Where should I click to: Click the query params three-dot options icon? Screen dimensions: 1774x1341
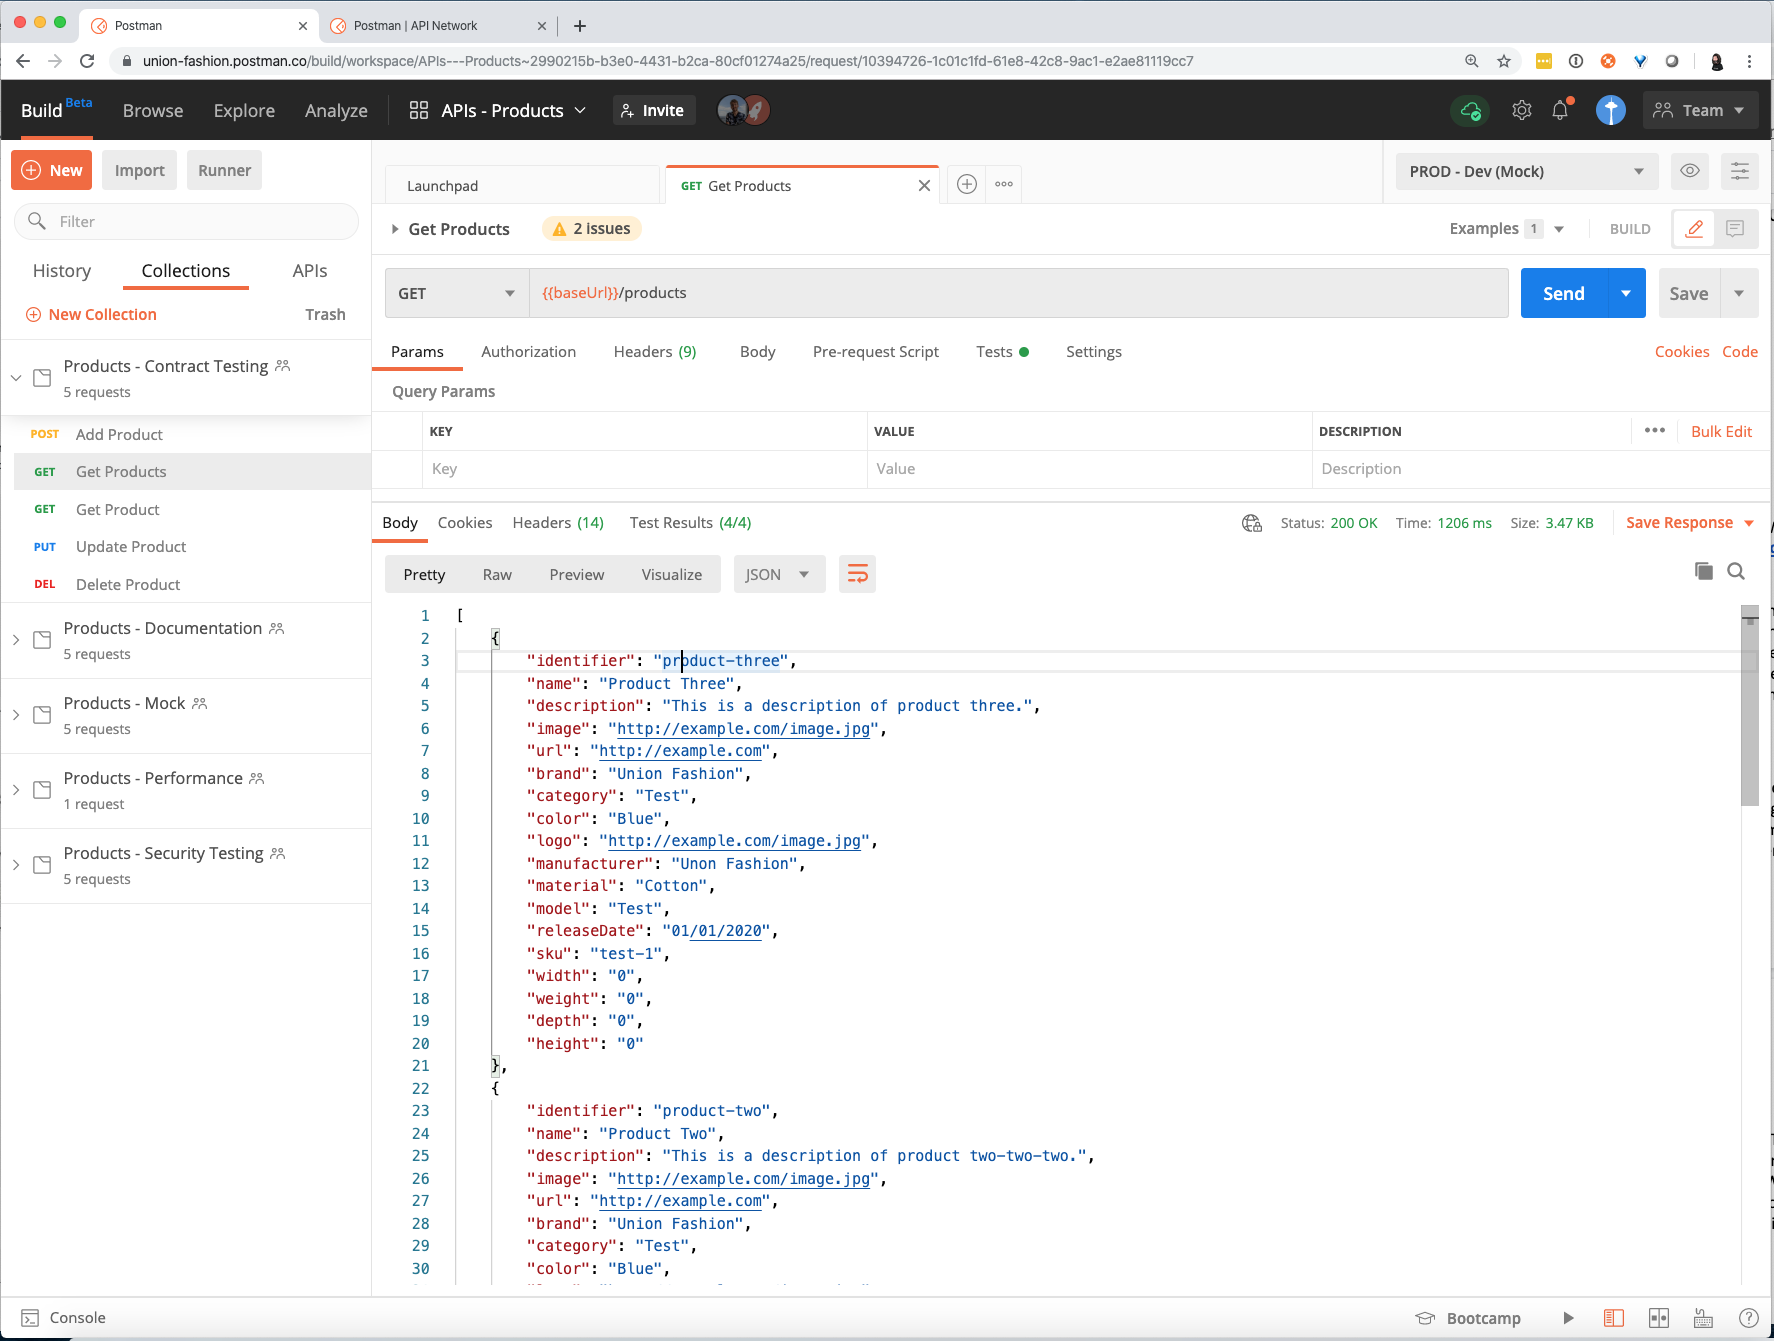tap(1655, 431)
